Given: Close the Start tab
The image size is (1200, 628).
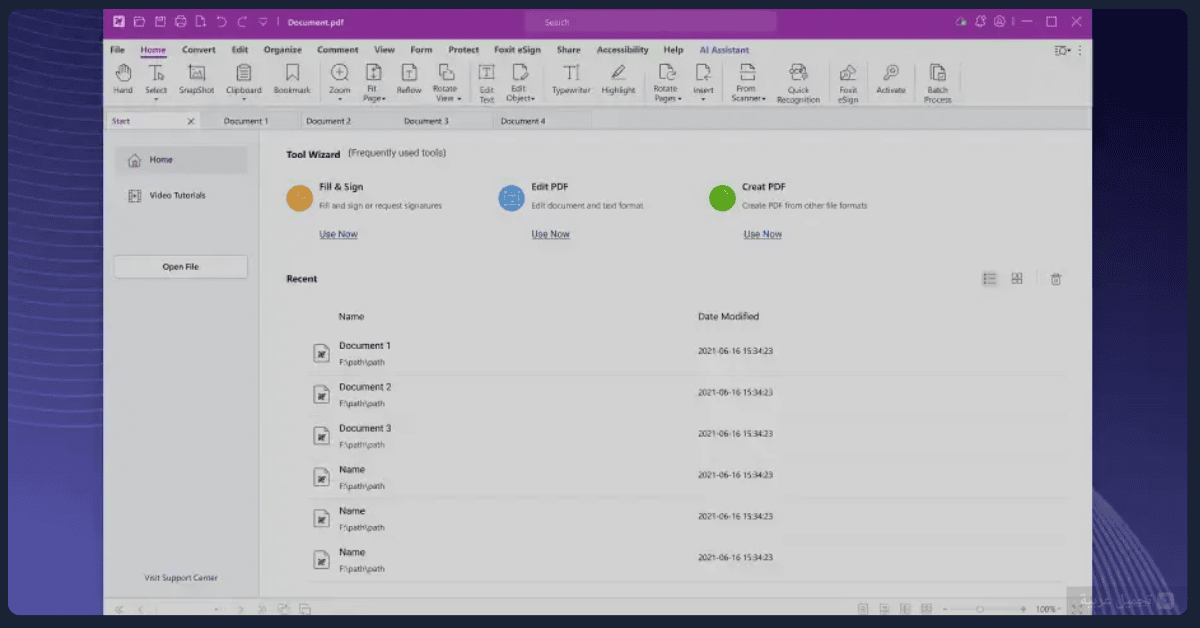Looking at the screenshot, I should click(x=191, y=121).
